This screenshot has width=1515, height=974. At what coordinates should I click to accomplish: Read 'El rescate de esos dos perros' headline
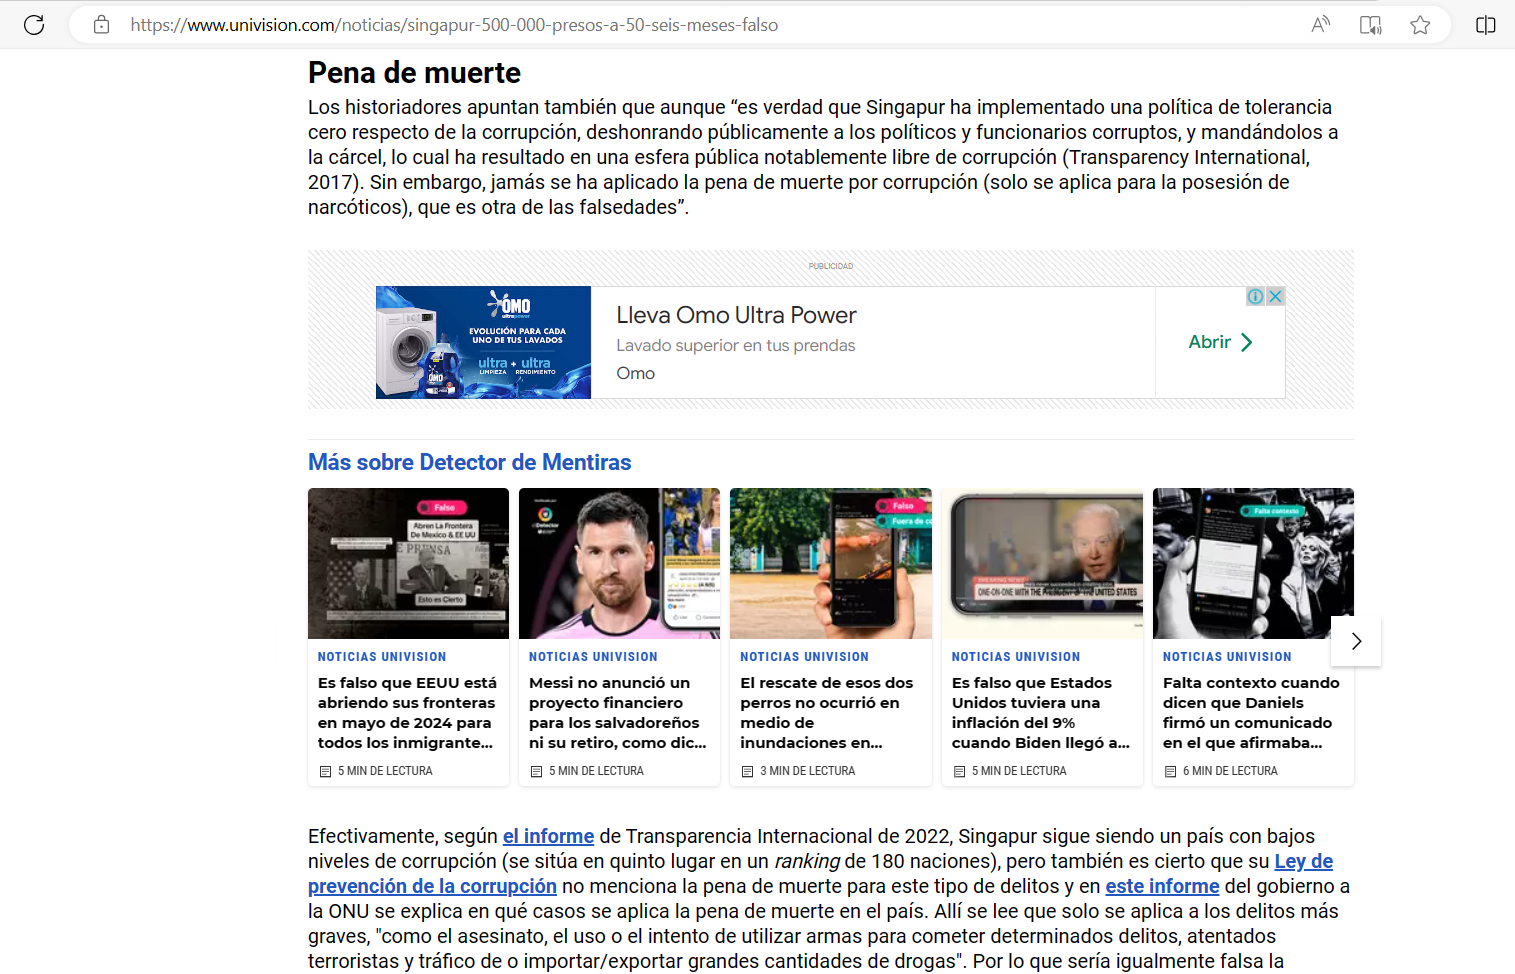pyautogui.click(x=827, y=713)
